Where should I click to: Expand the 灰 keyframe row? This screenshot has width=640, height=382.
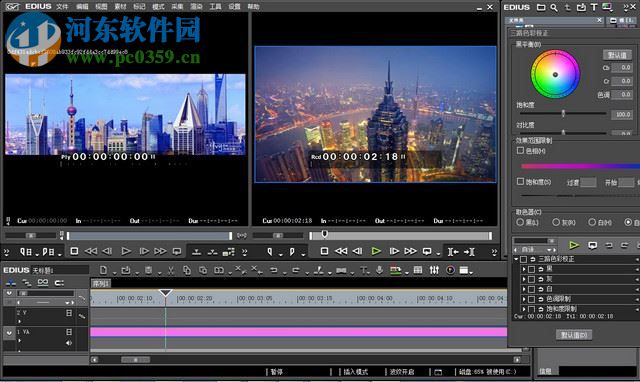(524, 279)
